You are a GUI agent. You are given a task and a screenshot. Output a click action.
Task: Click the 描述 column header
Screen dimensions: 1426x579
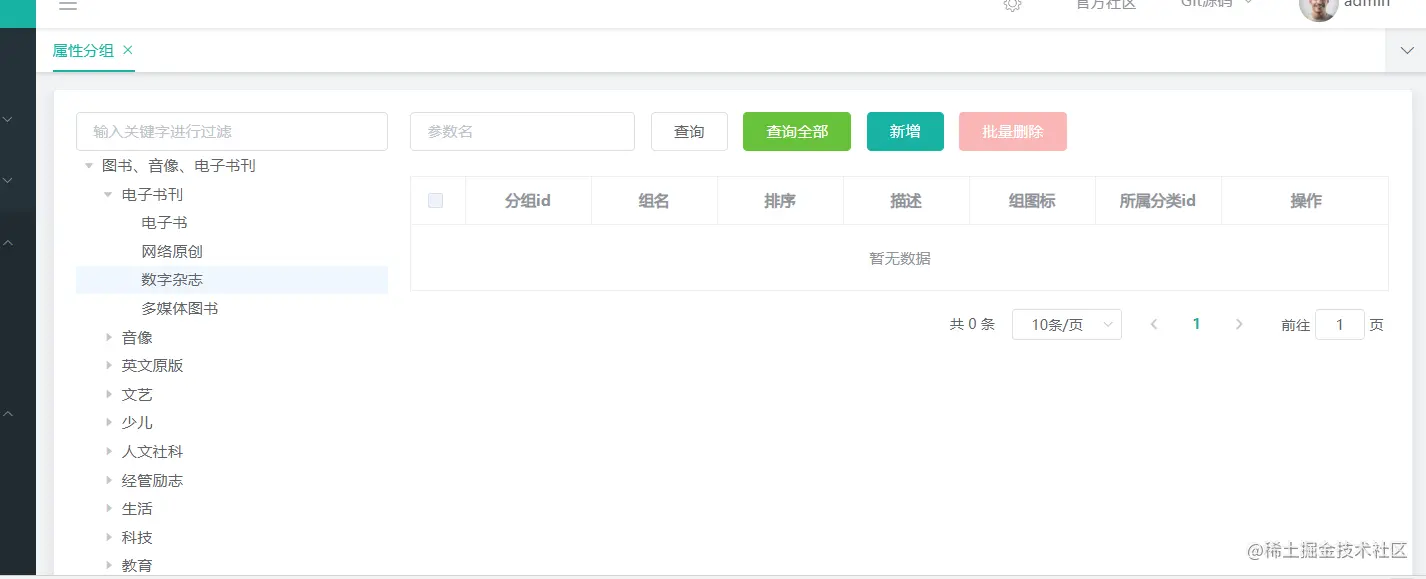[906, 201]
